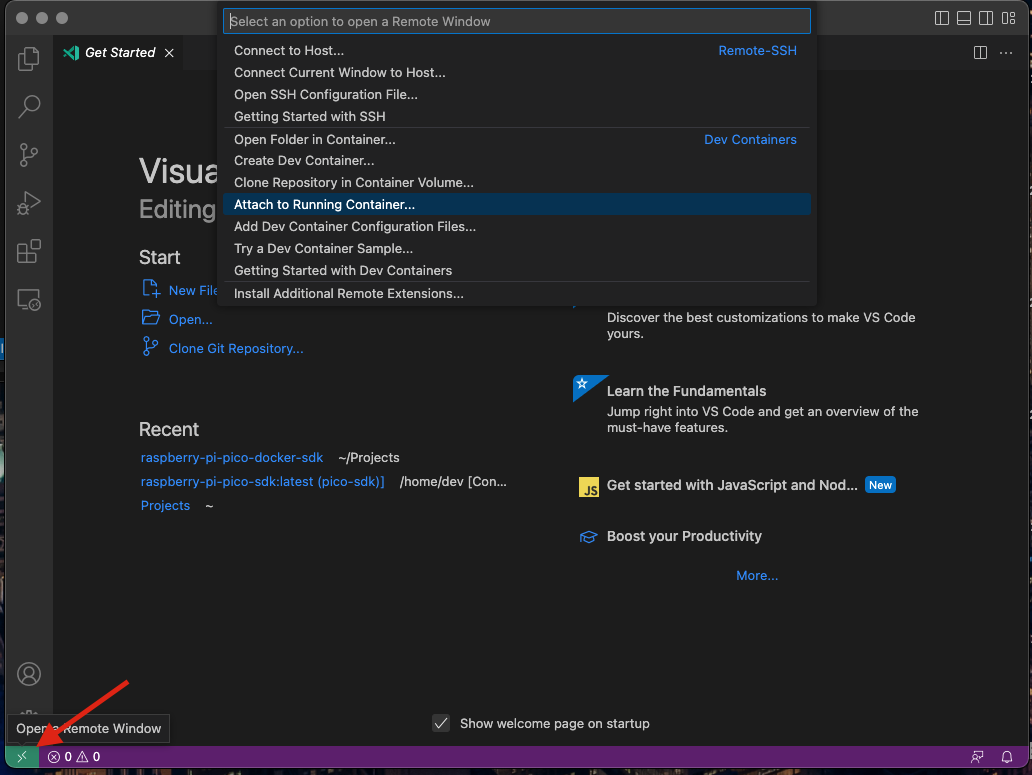Viewport: 1032px width, 775px height.
Task: Select Open Folder in Container...
Action: [517, 139]
